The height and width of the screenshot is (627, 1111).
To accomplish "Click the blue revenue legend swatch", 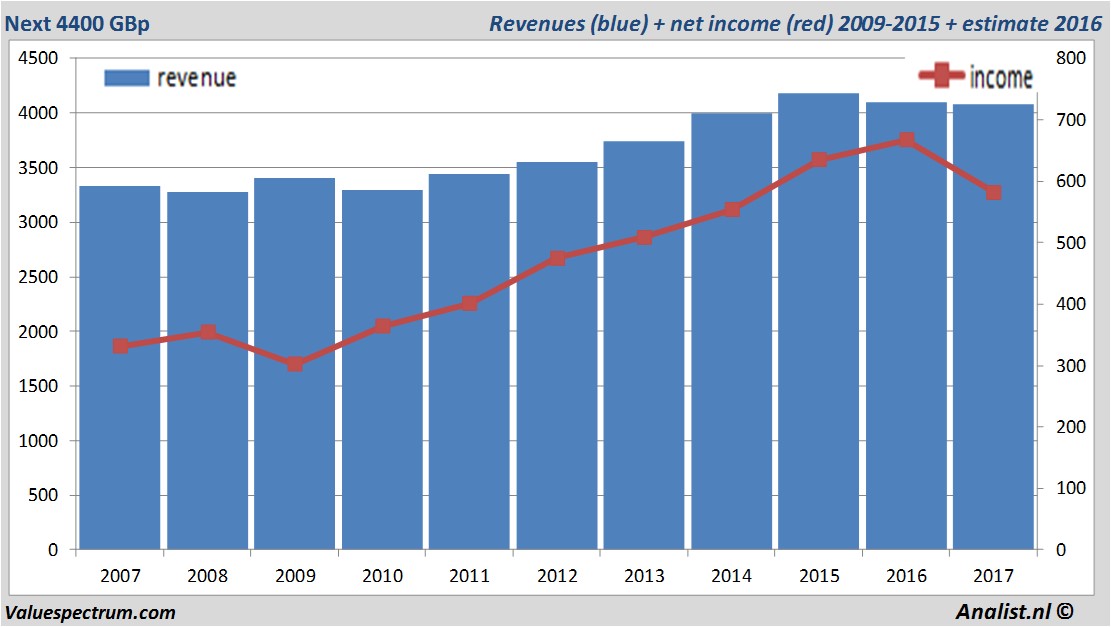I will (126, 78).
